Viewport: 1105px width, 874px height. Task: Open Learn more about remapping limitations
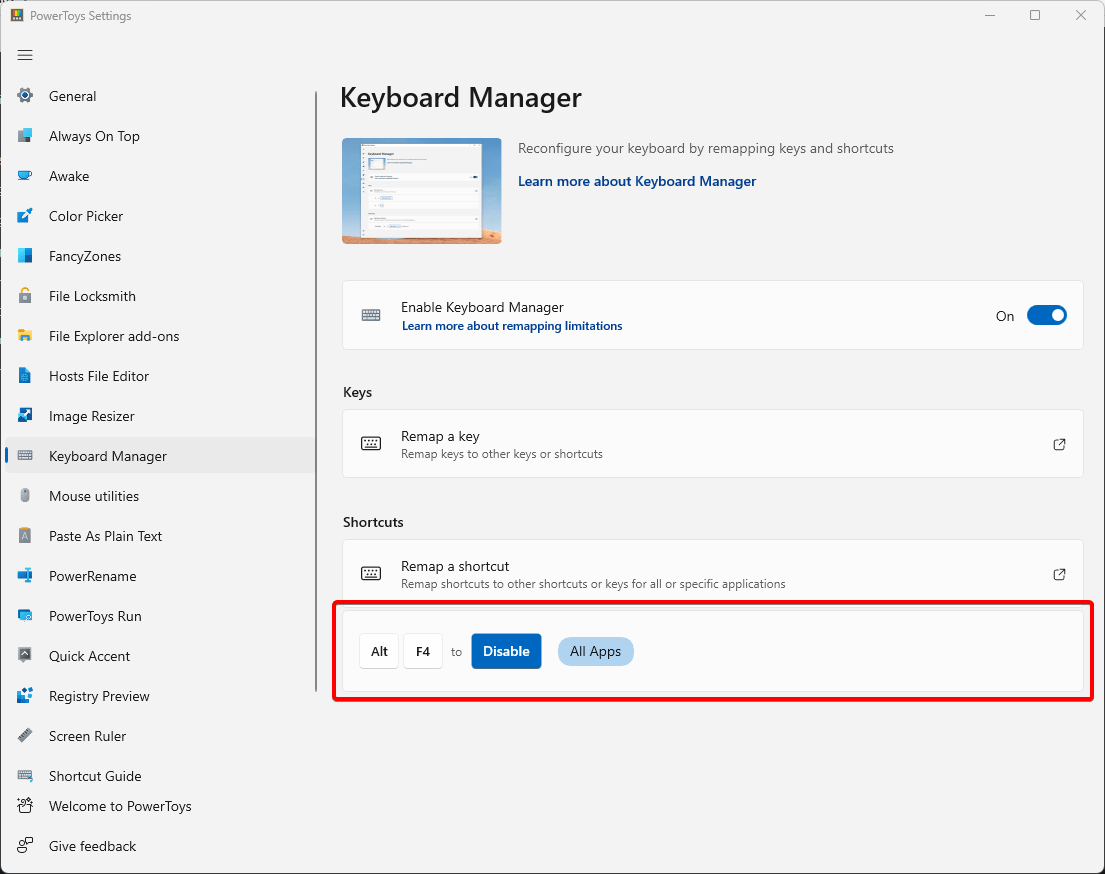point(512,326)
